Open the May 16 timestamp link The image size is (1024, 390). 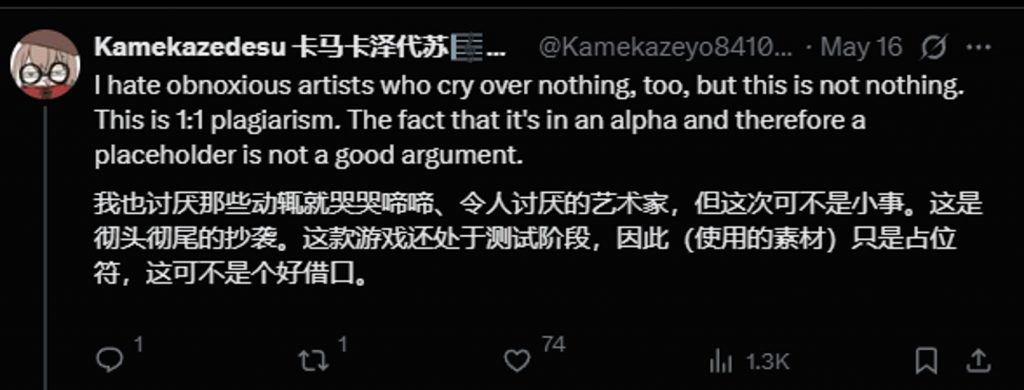pos(861,47)
